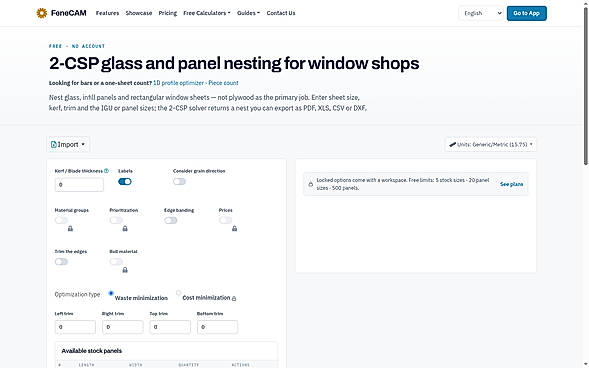
Task: Click the FeneCAM brand name link
Action: point(68,13)
